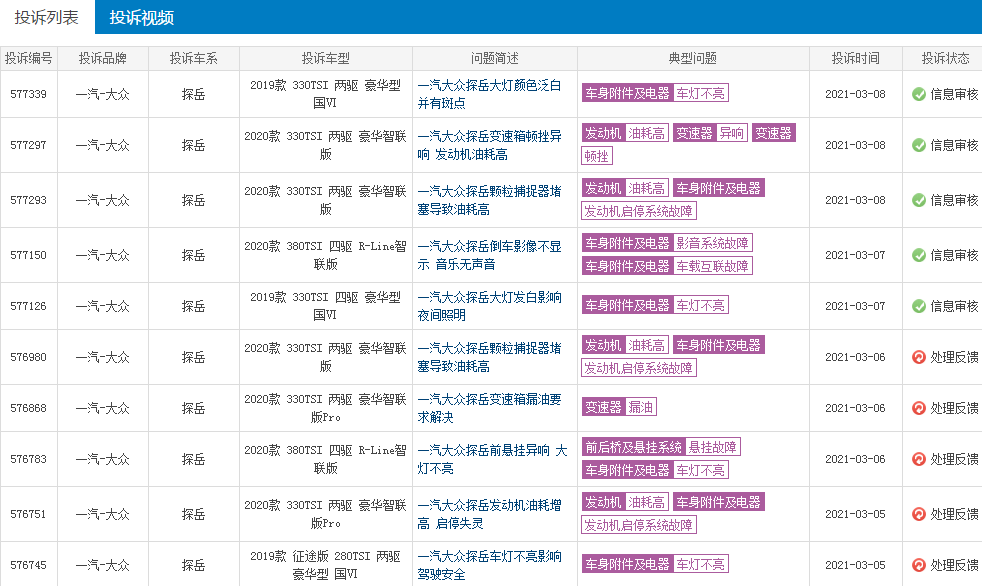
Task: Click model 2020款 330TSI 两驱 豪华智联版Pro in row 576868
Action: (x=325, y=408)
